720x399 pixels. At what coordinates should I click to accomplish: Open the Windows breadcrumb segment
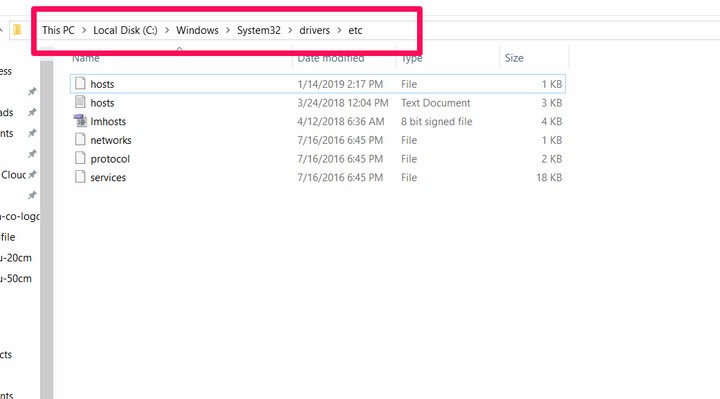tap(197, 30)
